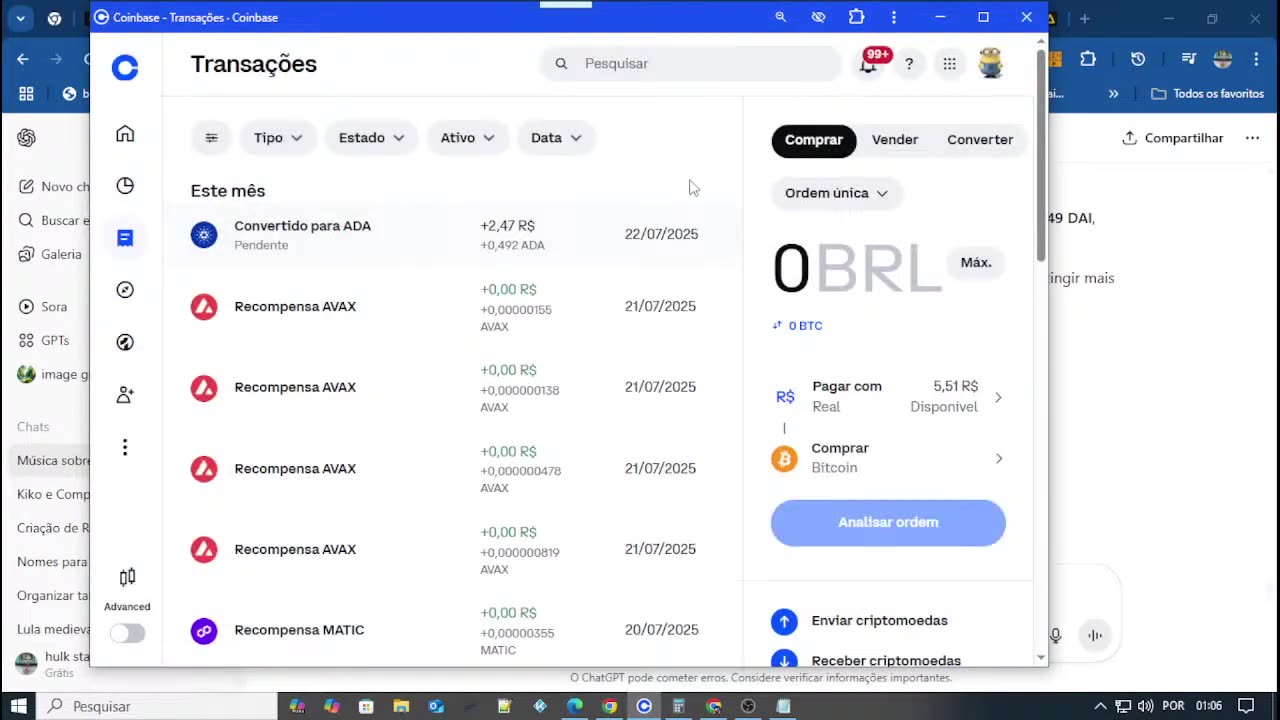This screenshot has width=1280, height=720.
Task: Switch to the Vender tab
Action: (x=895, y=140)
